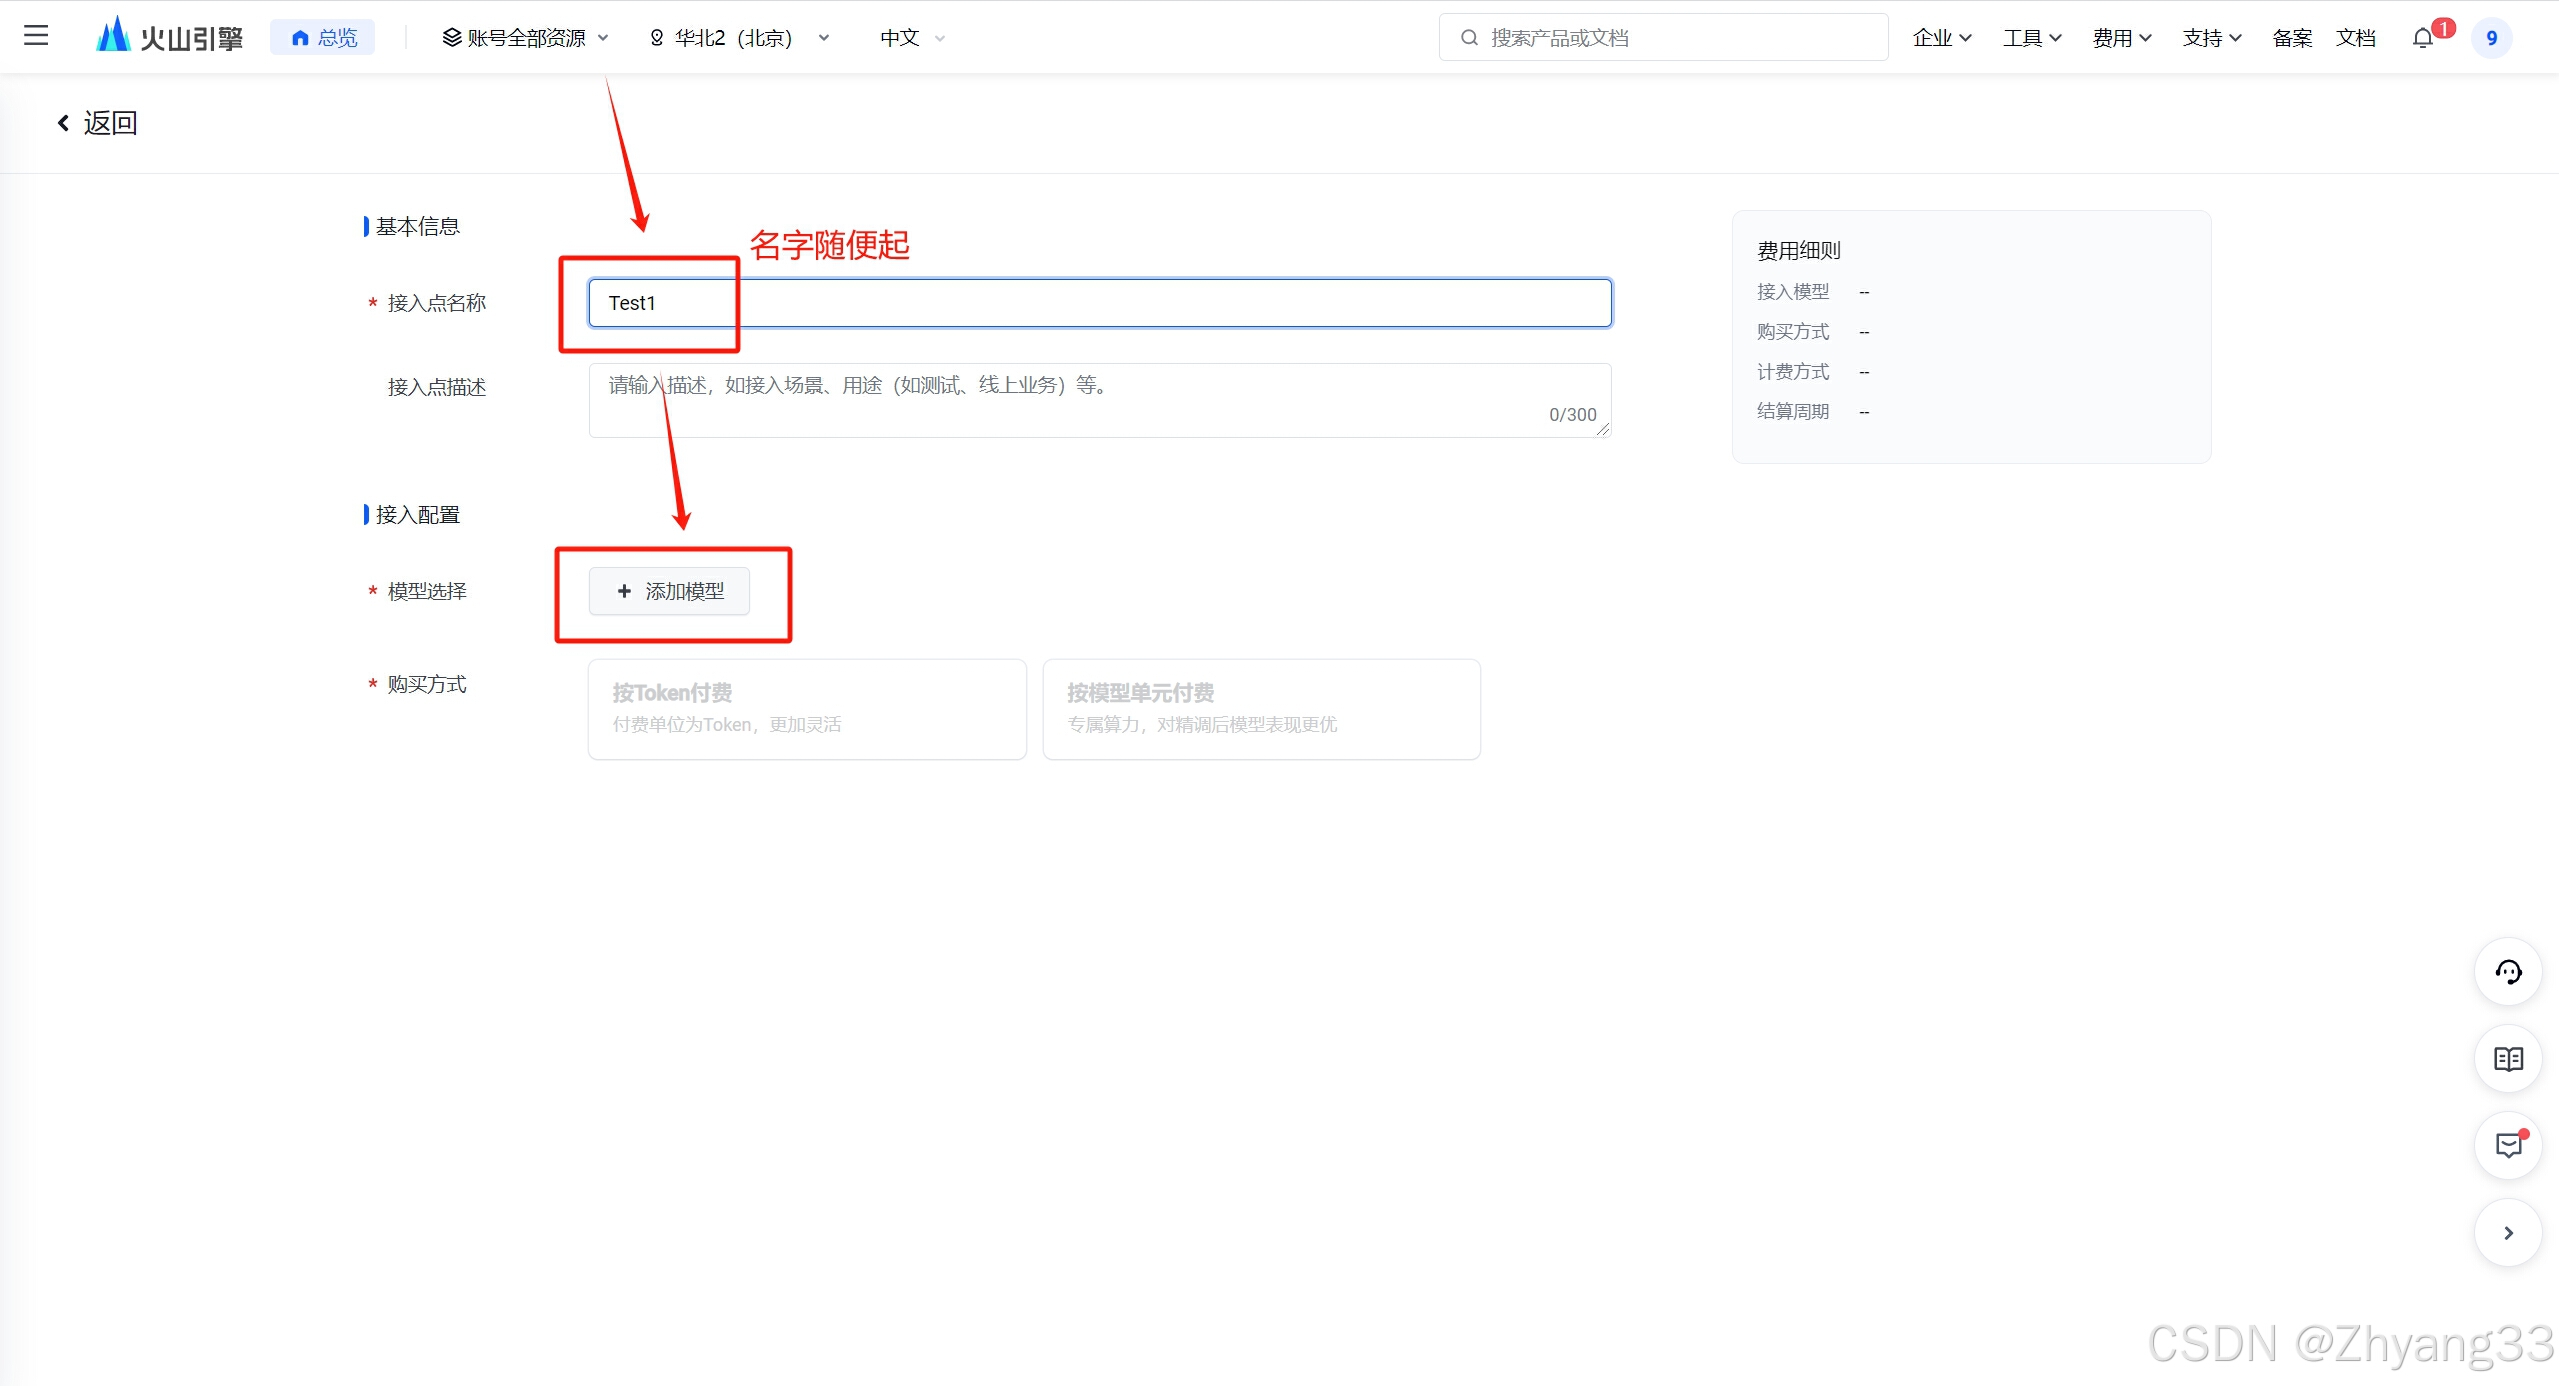
Task: Open the 企业 menu
Action: [x=1941, y=38]
